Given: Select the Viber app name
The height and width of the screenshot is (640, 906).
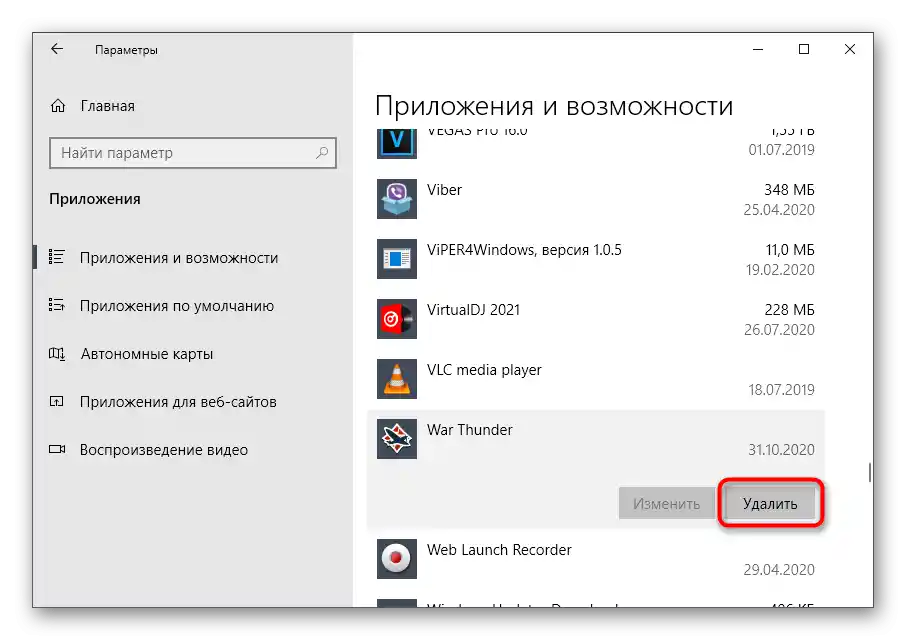Looking at the screenshot, I should [444, 190].
